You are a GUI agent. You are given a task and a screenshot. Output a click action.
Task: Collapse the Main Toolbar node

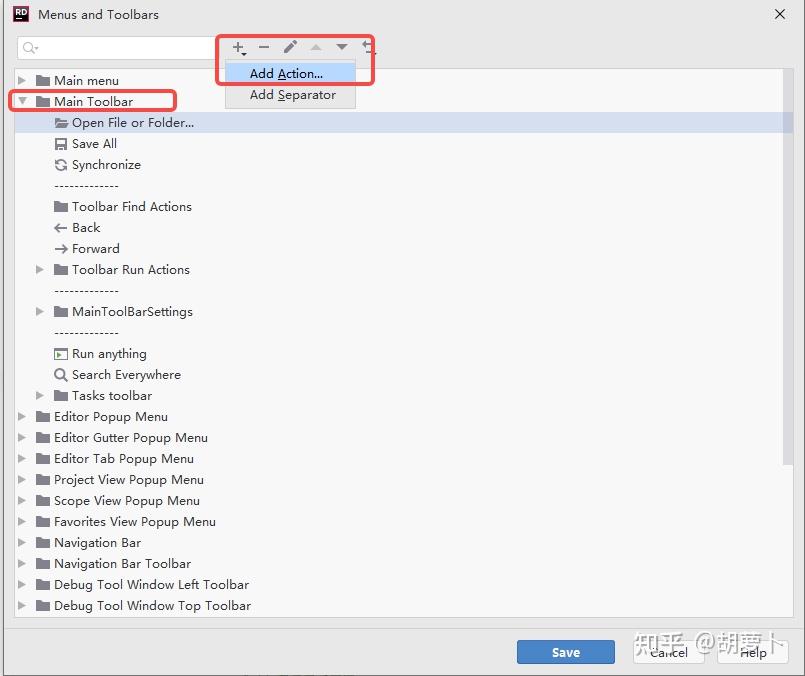coord(22,101)
